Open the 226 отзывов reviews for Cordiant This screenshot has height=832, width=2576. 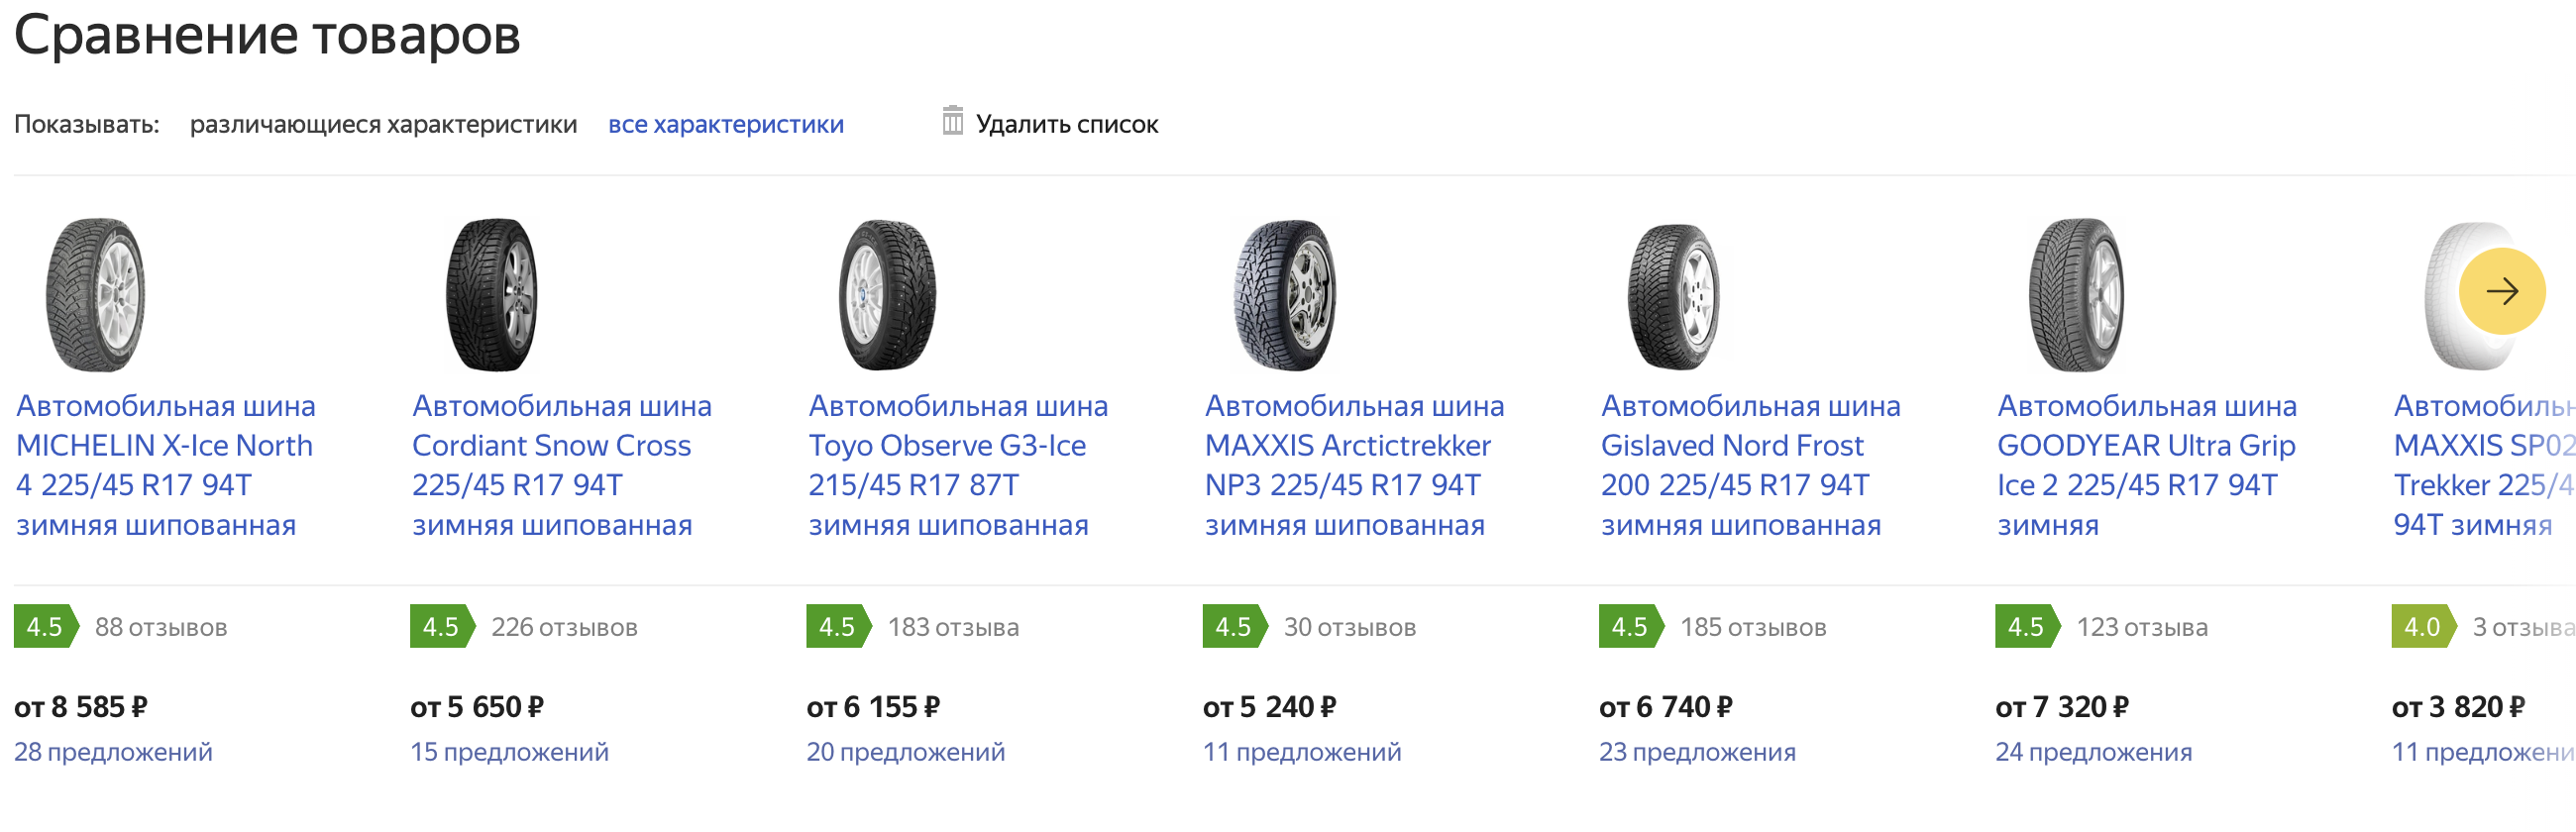[564, 628]
